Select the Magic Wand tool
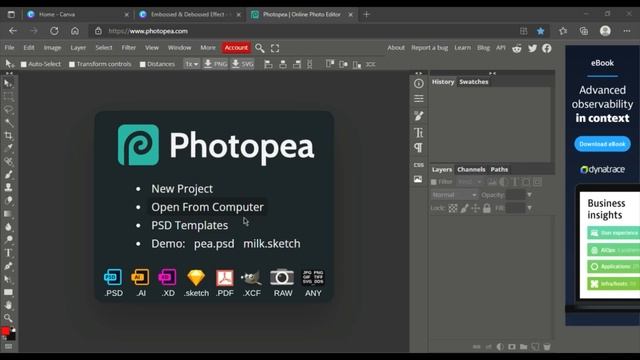 click(x=8, y=122)
